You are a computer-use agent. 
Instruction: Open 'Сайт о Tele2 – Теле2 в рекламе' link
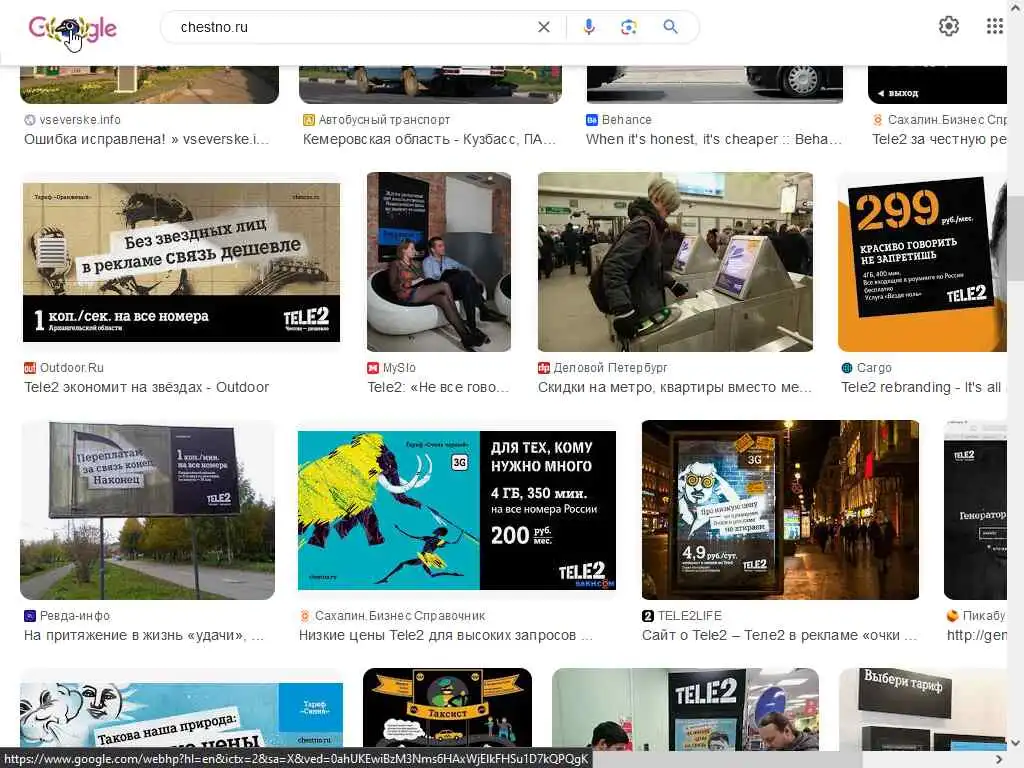pyautogui.click(x=779, y=635)
